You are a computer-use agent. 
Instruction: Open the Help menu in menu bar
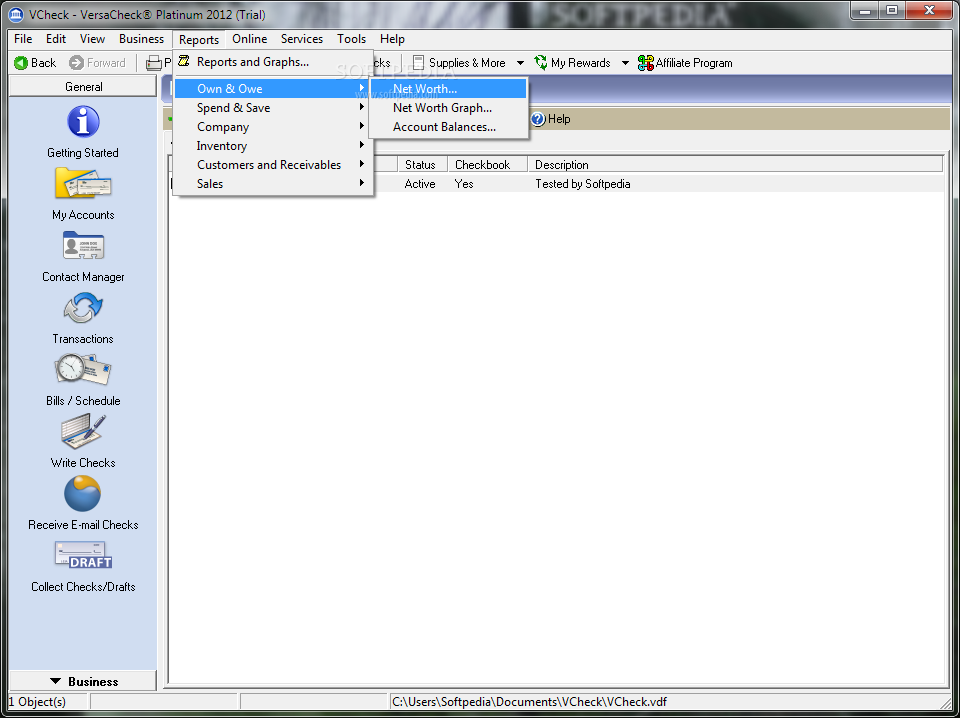pyautogui.click(x=392, y=39)
